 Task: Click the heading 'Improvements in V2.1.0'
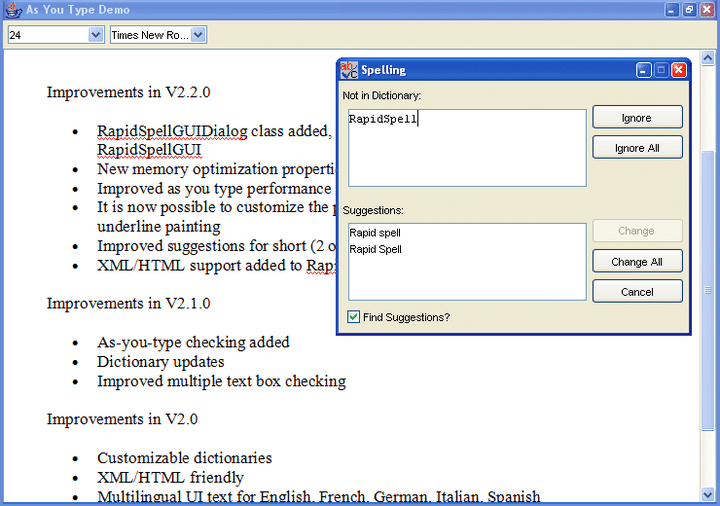pos(129,304)
